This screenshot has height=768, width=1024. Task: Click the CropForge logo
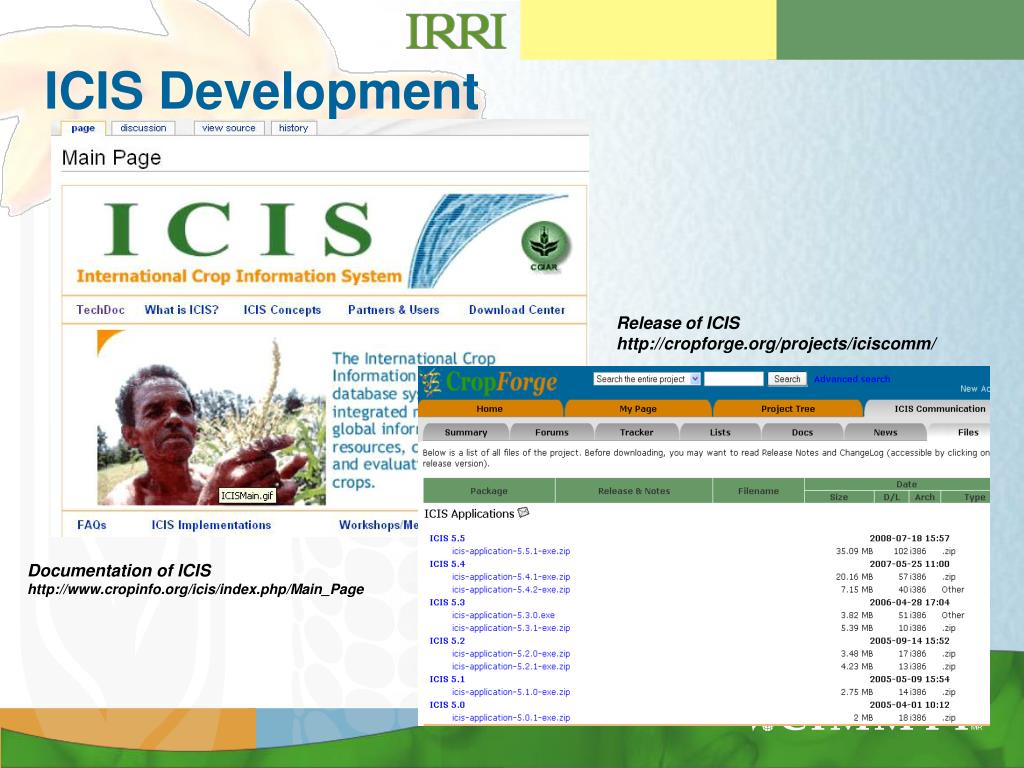point(490,383)
